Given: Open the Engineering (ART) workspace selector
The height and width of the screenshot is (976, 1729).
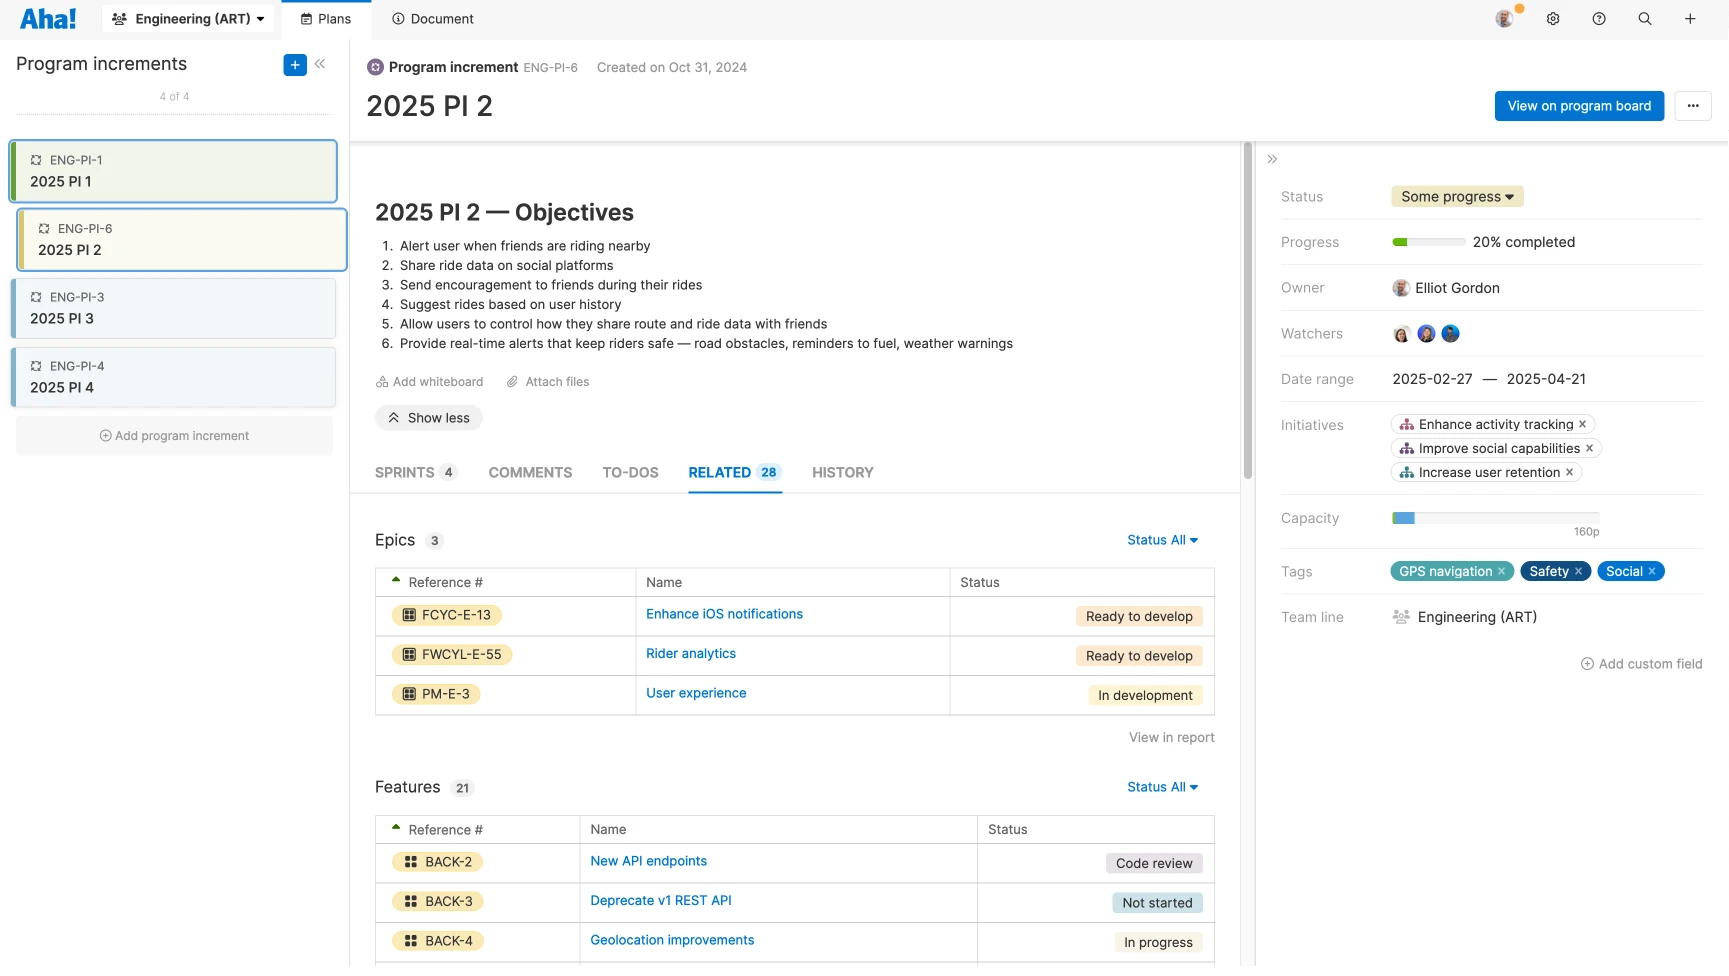Looking at the screenshot, I should point(188,18).
